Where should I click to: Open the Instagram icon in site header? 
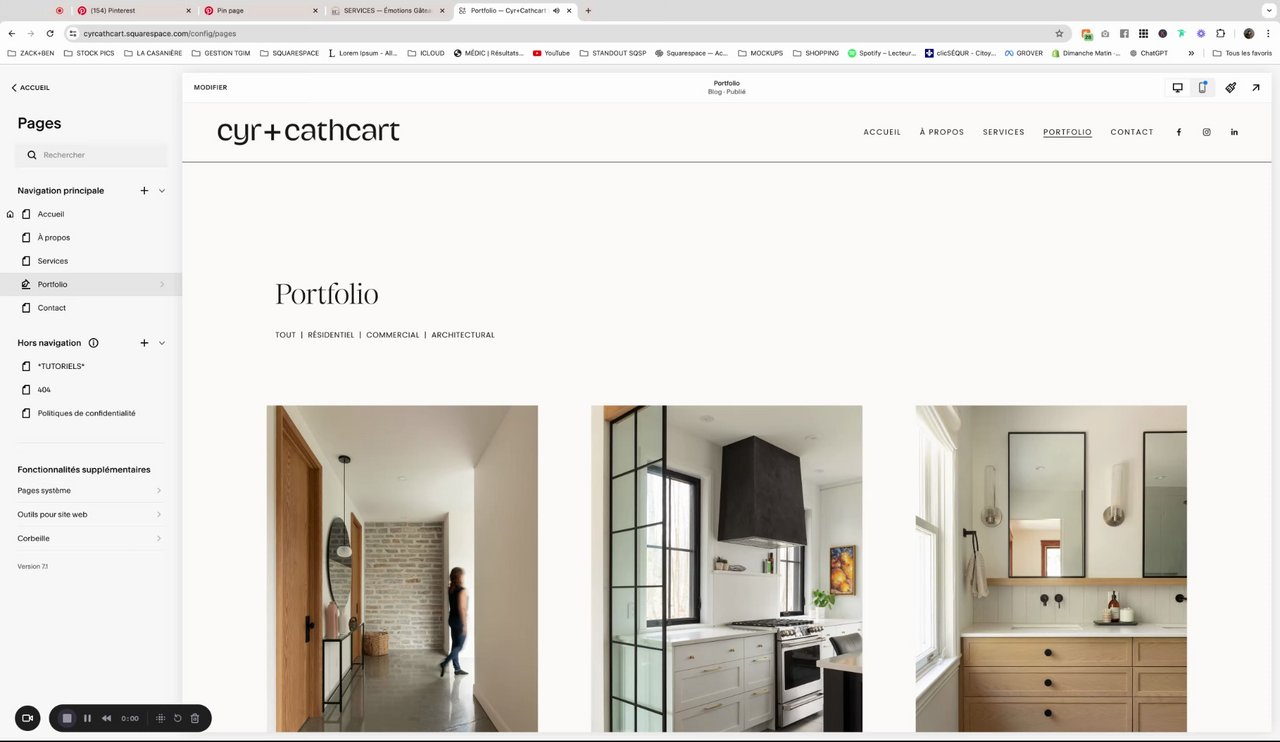point(1206,132)
